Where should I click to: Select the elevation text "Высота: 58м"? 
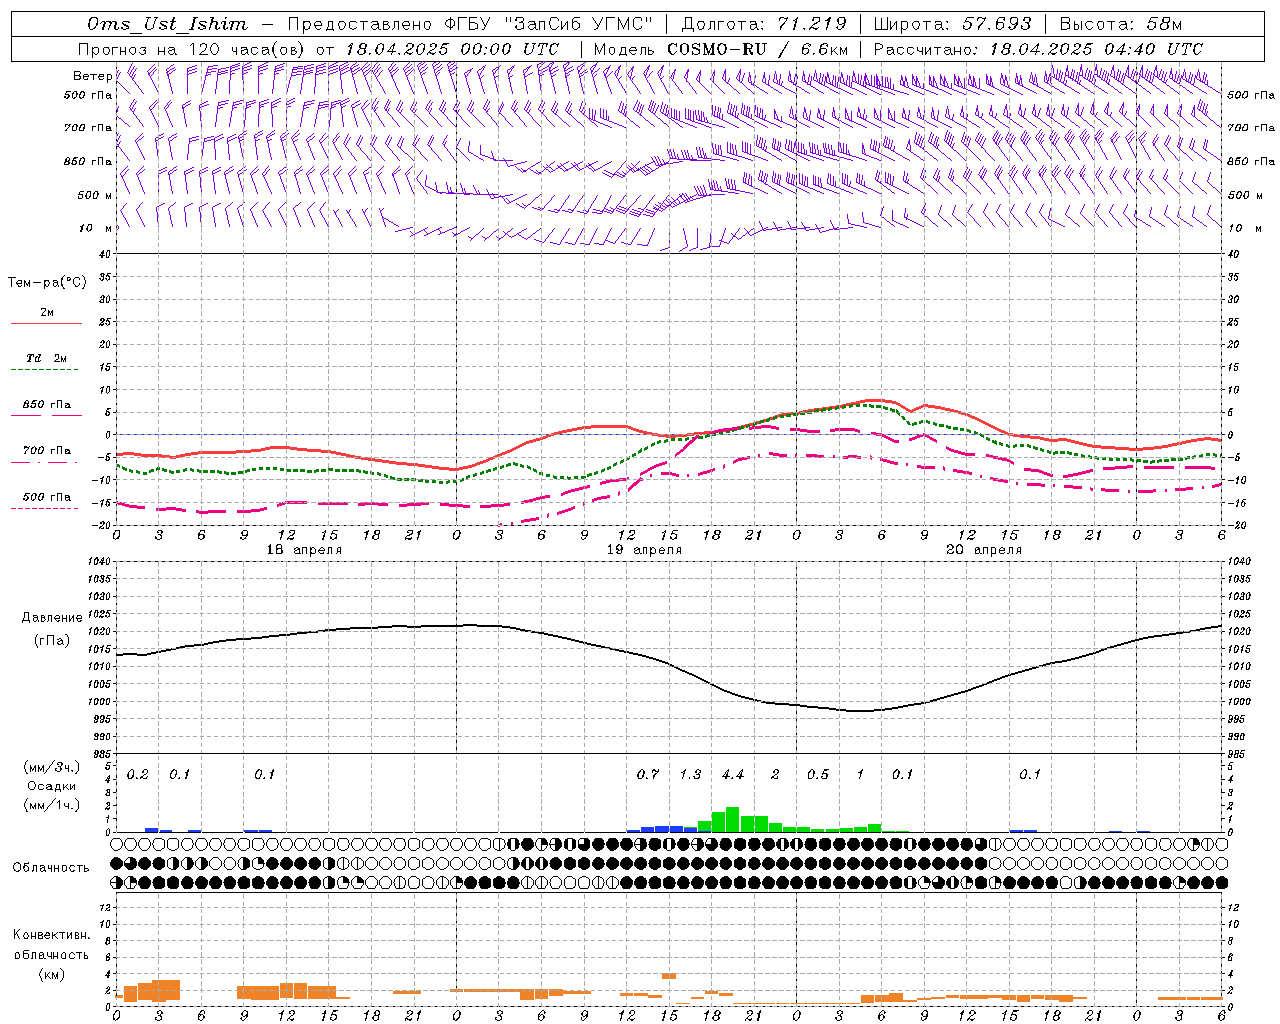[x=1120, y=24]
